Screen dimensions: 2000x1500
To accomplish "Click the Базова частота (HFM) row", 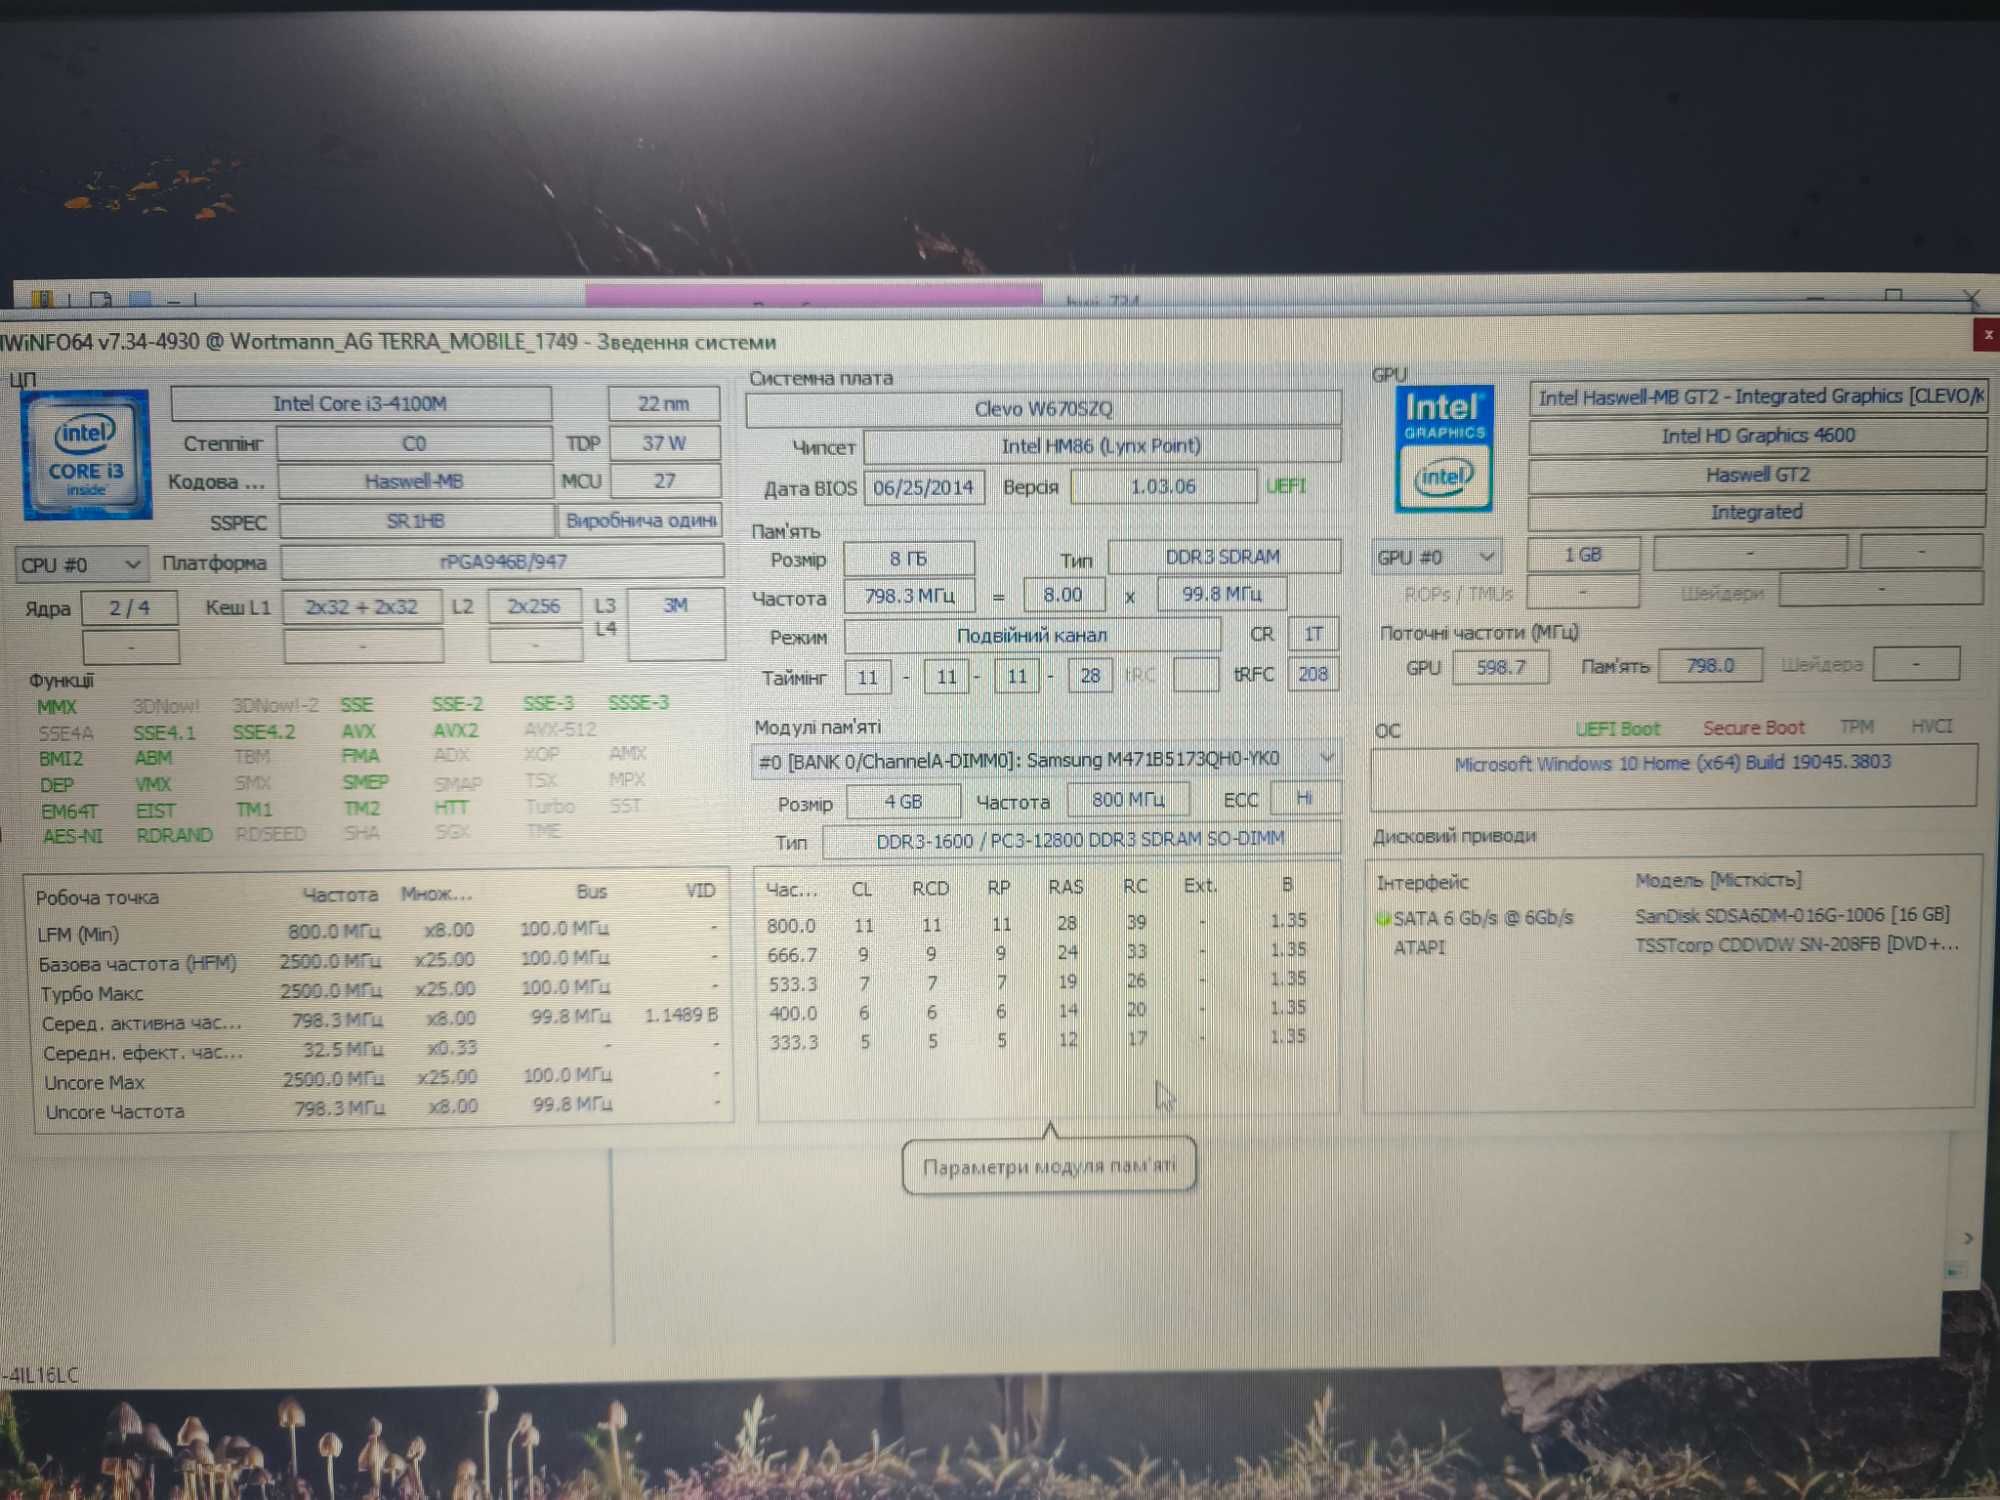I will [x=378, y=961].
